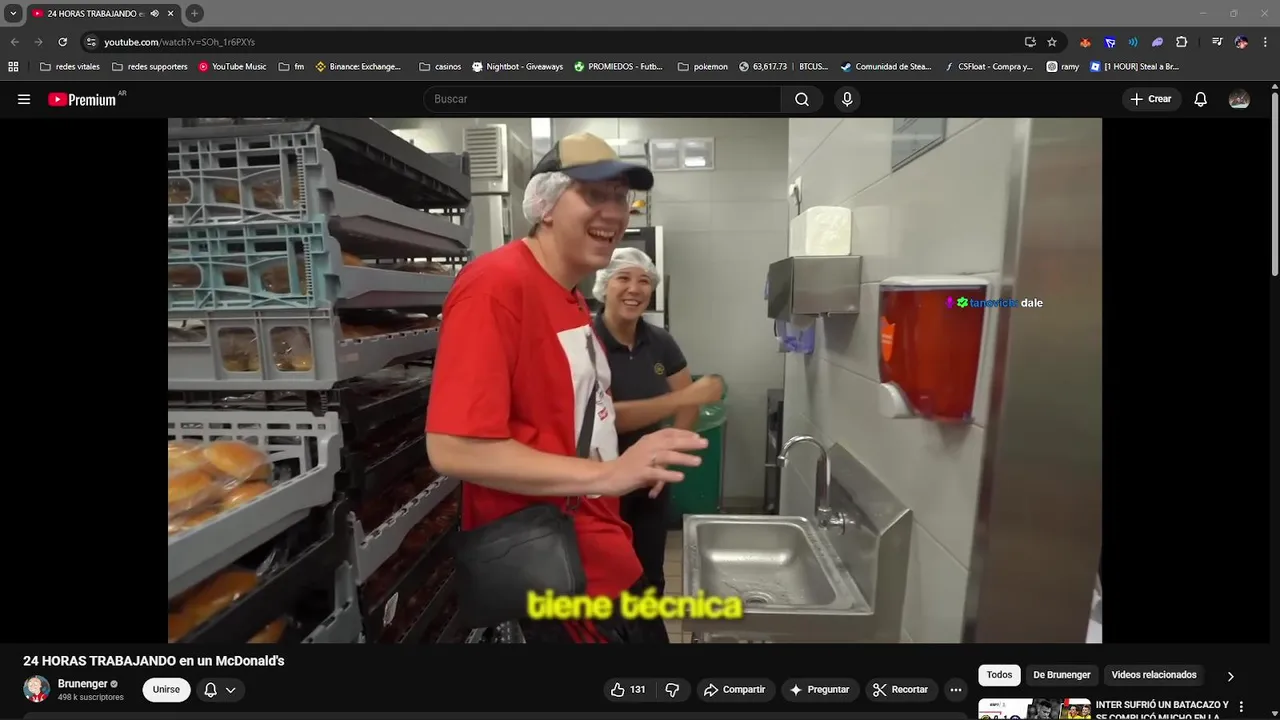Start voice search with microphone icon
This screenshot has height=720, width=1280.
click(847, 99)
